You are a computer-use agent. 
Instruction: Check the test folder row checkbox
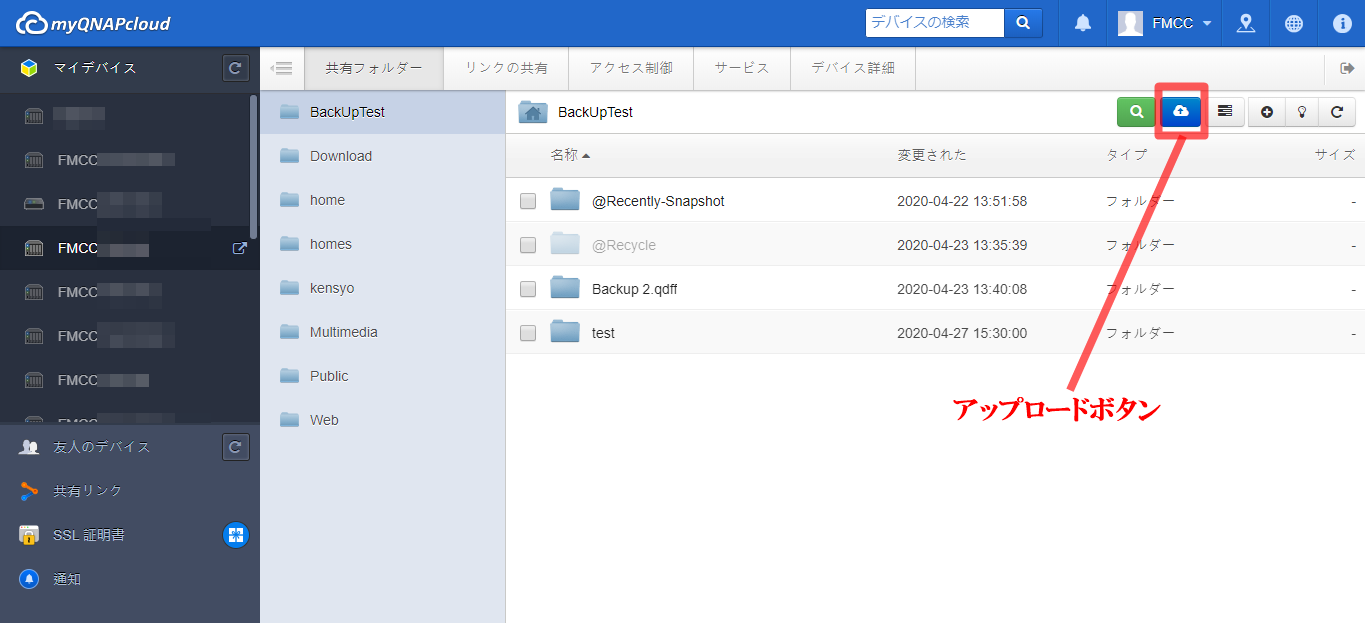tap(528, 333)
